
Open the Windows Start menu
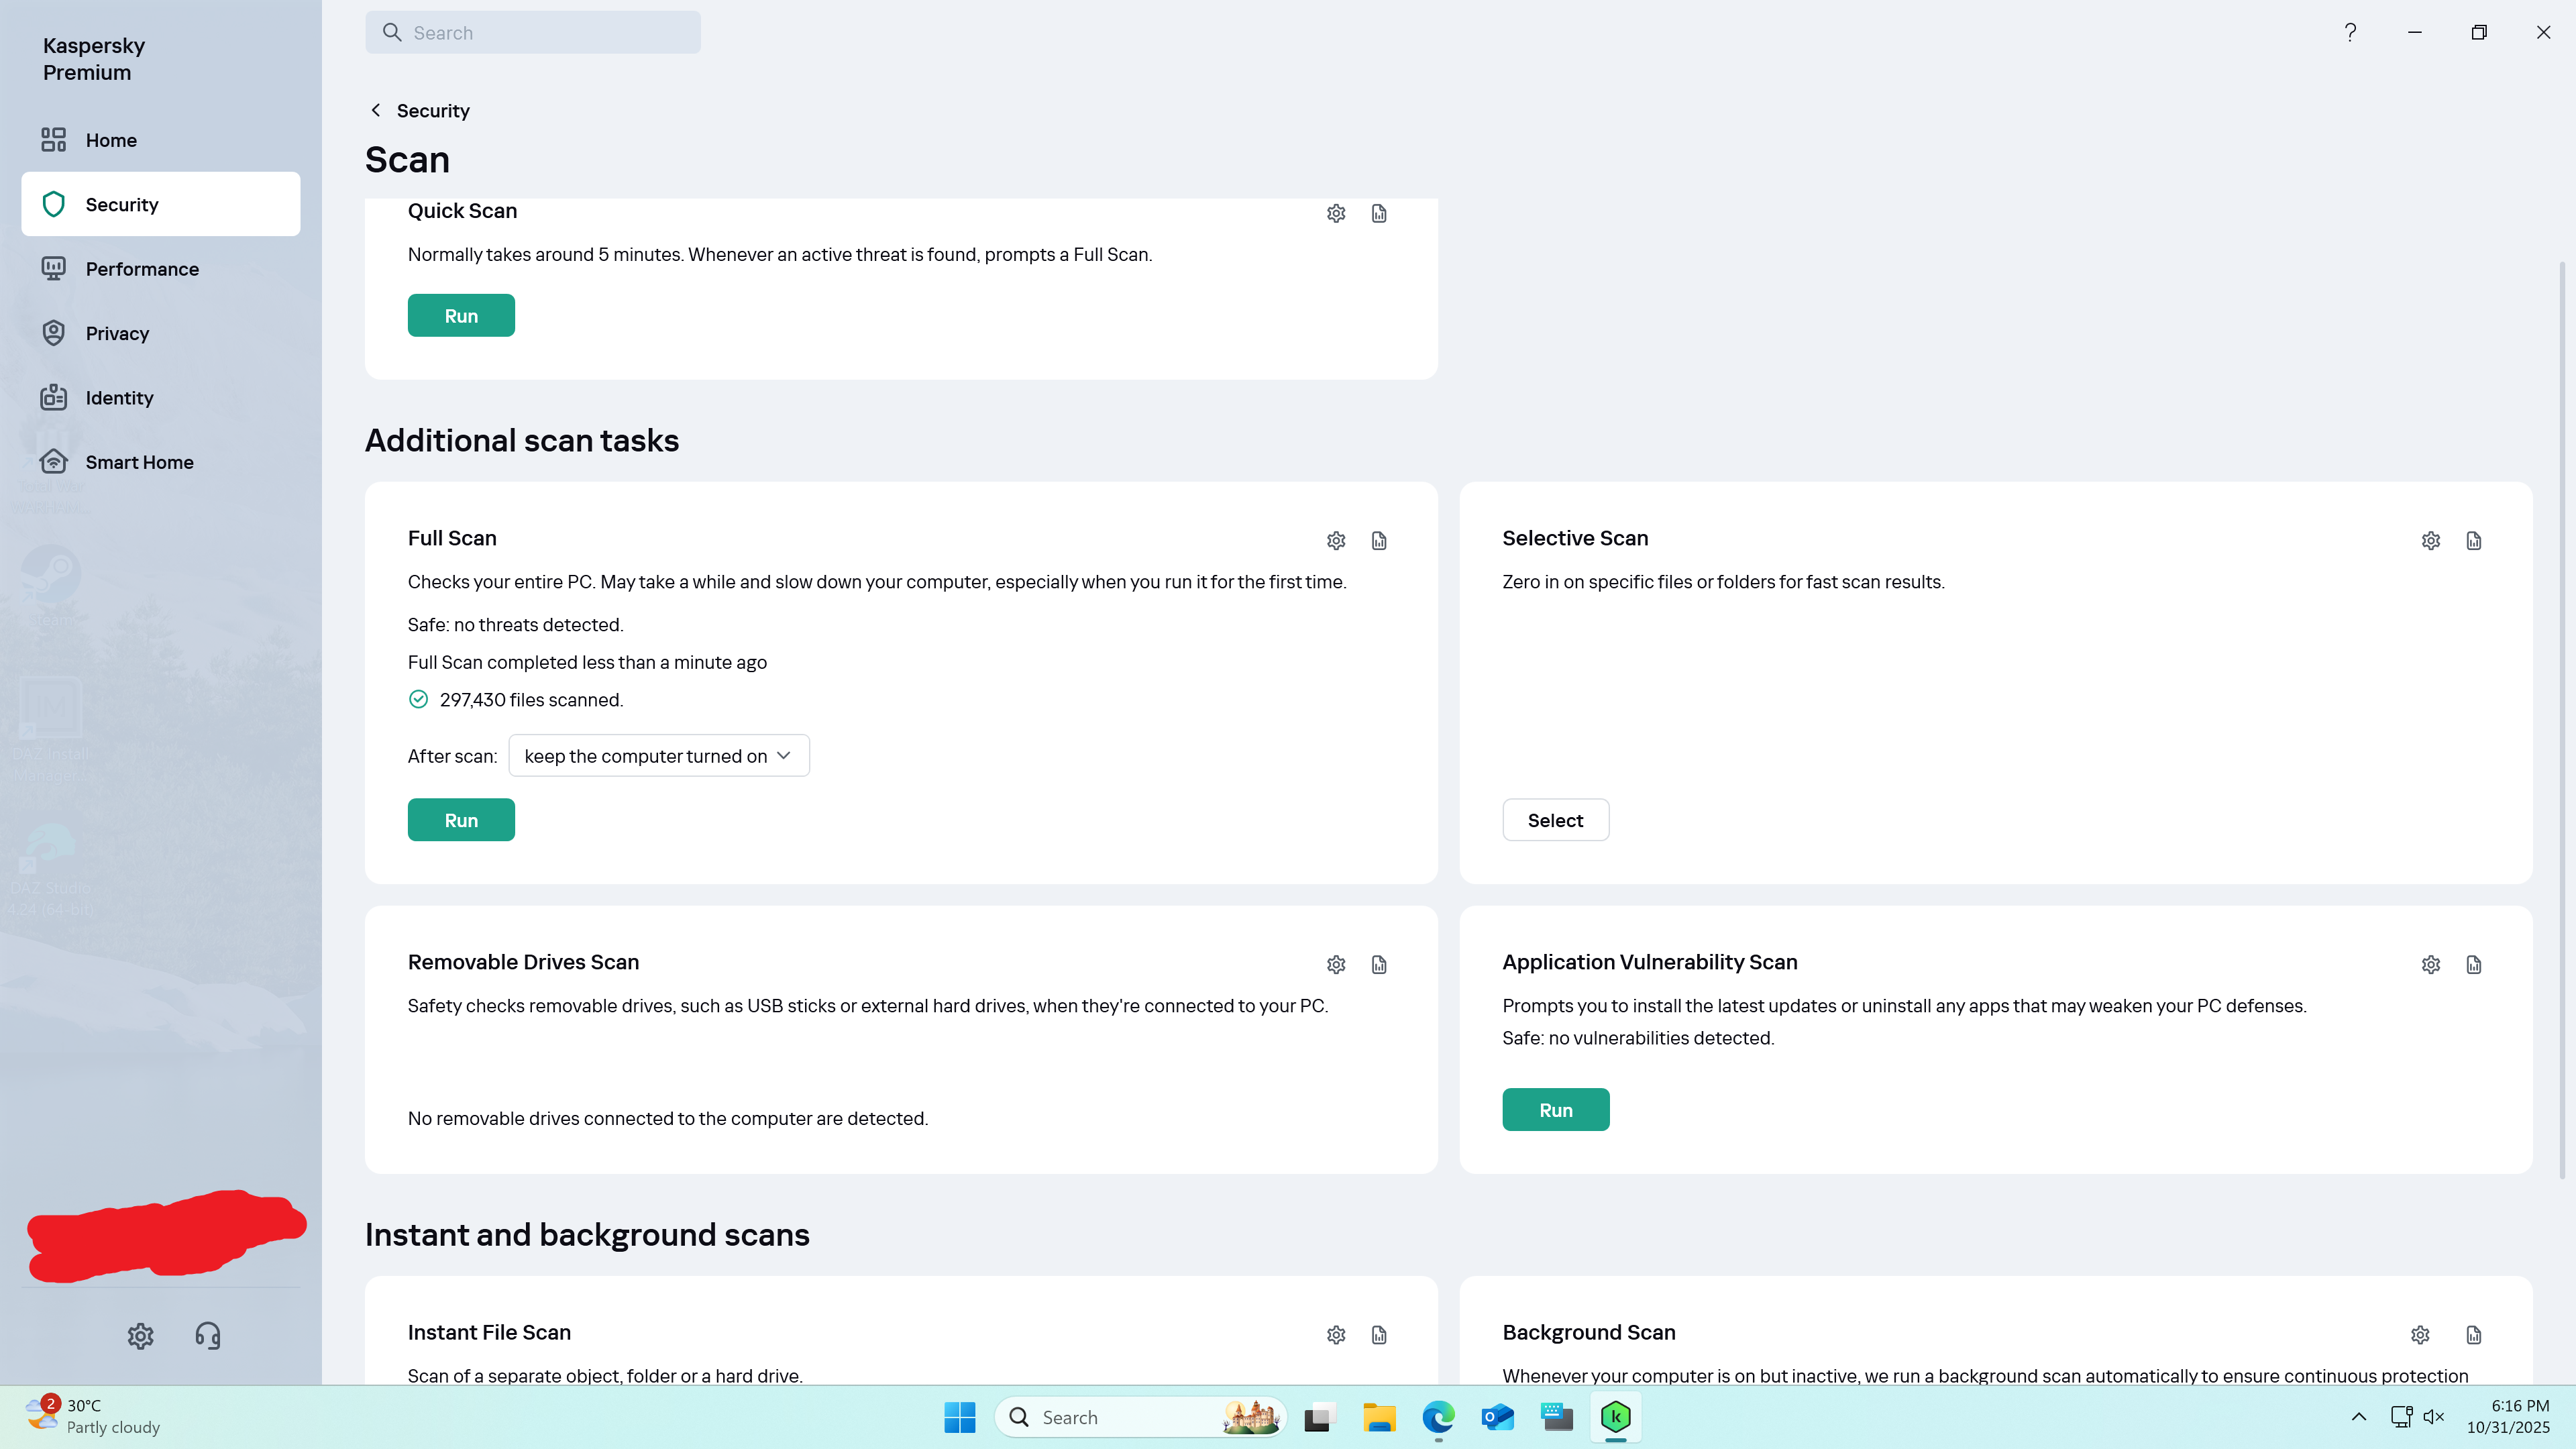[x=960, y=1417]
